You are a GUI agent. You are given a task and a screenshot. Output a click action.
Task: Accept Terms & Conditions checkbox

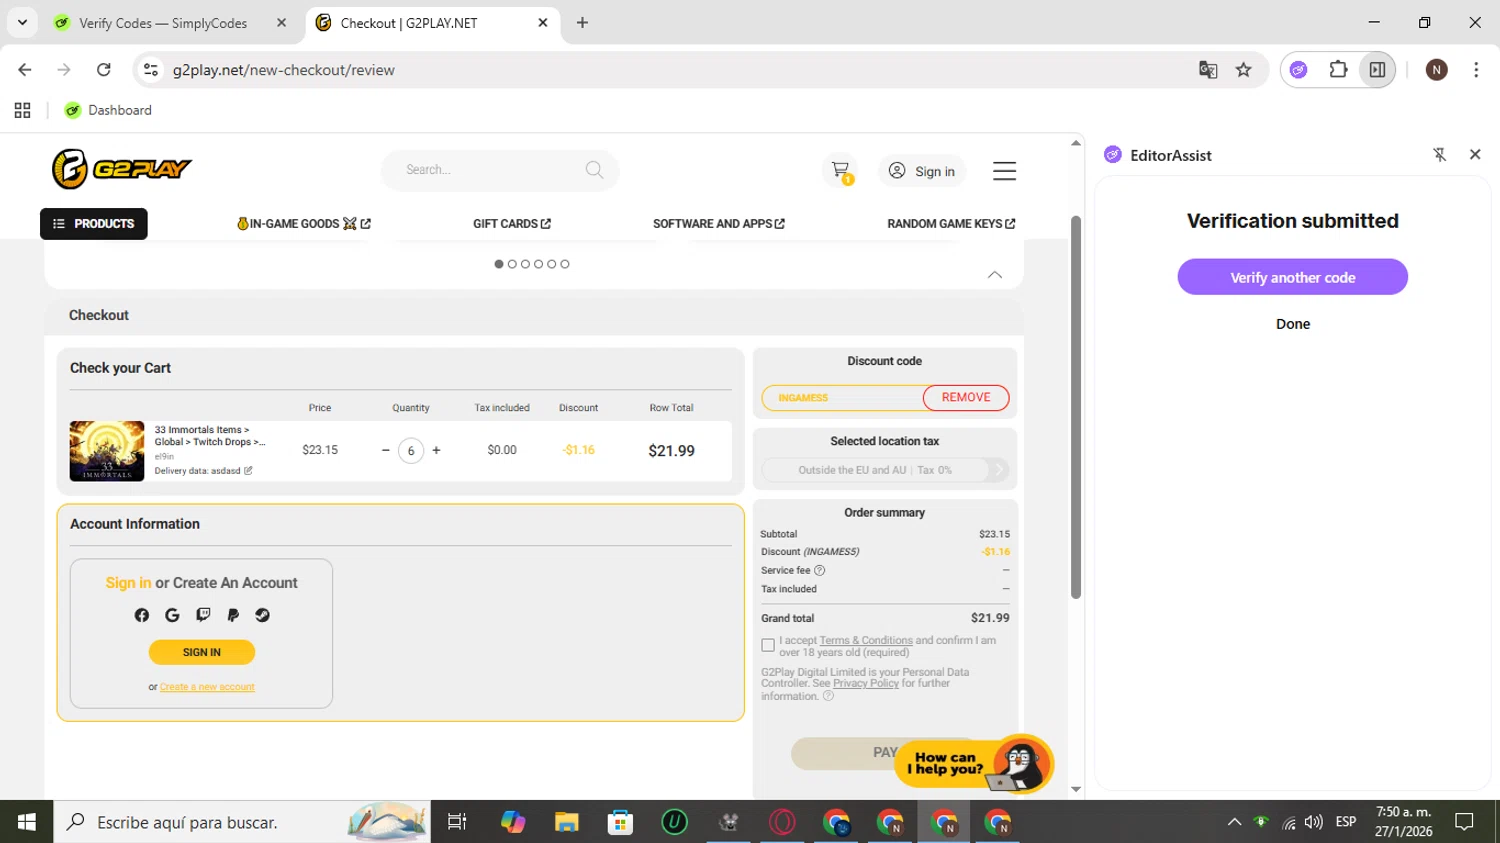(x=768, y=645)
